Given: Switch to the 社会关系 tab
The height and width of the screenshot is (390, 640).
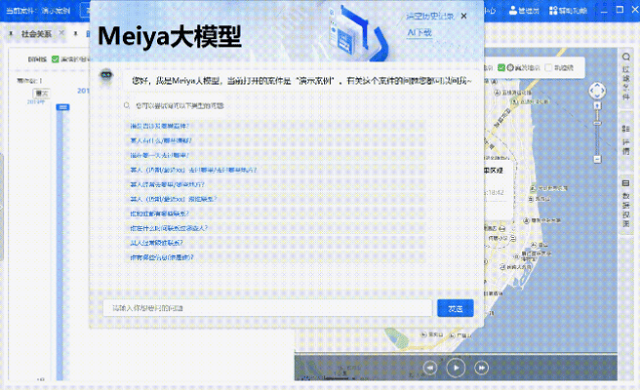Looking at the screenshot, I should (36, 33).
